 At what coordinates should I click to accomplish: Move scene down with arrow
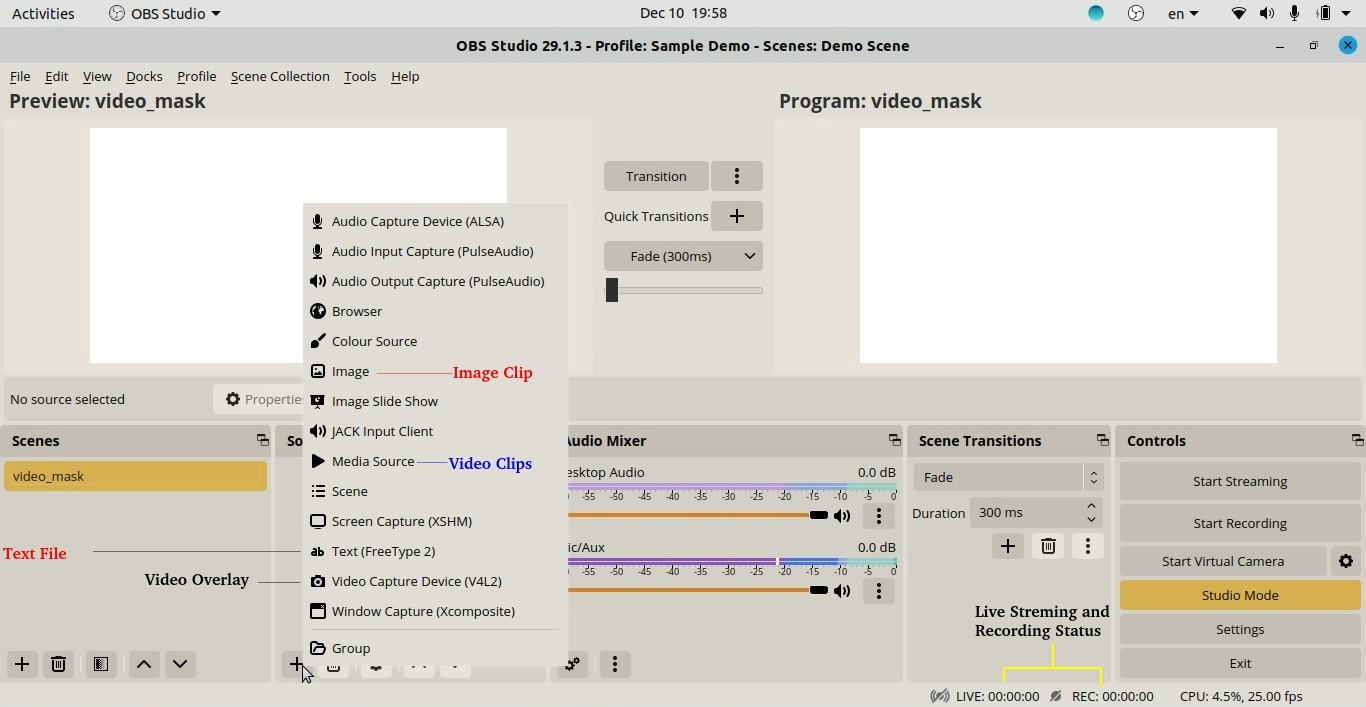180,664
